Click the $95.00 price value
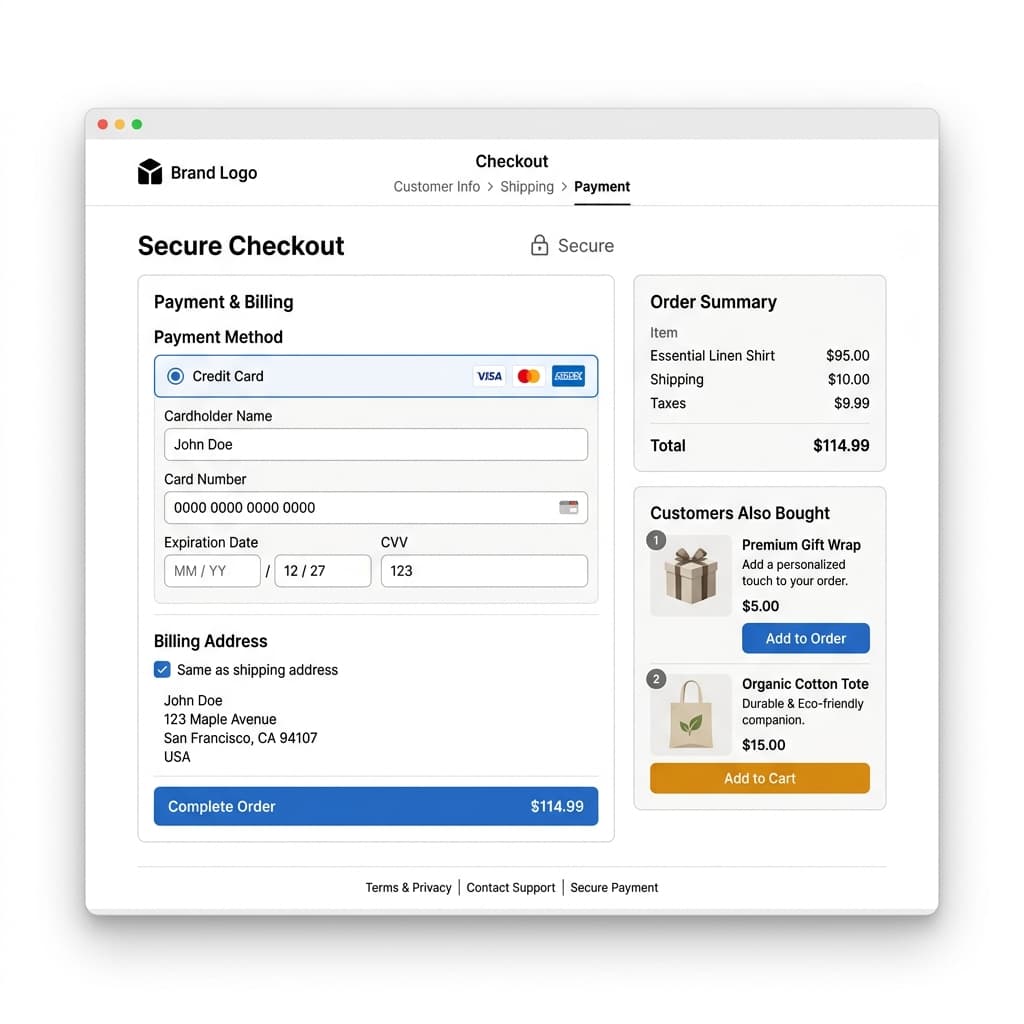Screen dimensions: 1024x1024 coord(848,355)
